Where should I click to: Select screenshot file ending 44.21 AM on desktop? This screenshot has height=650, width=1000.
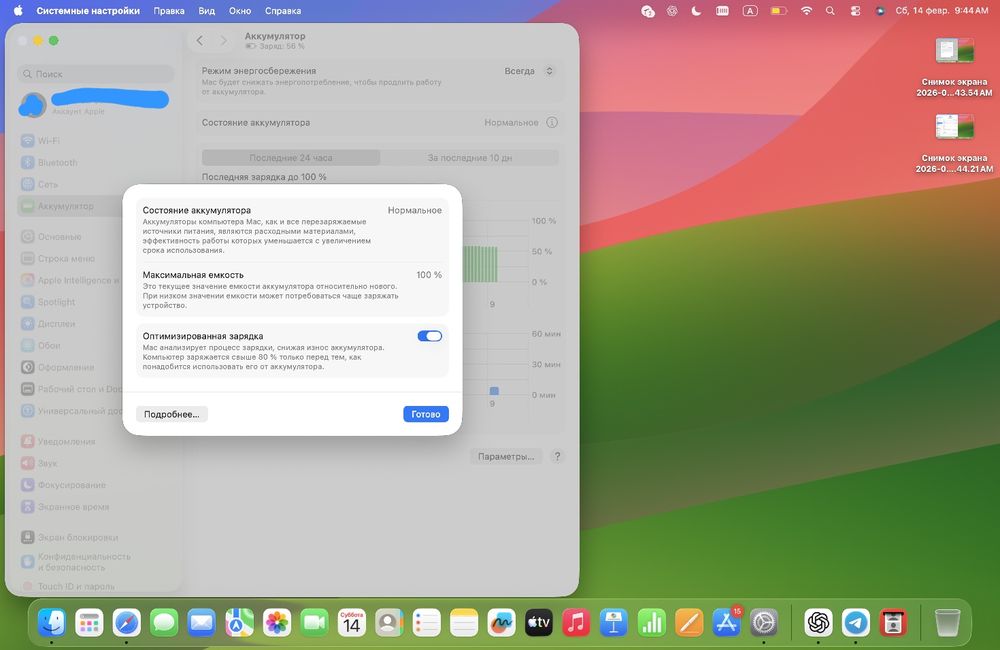(x=955, y=143)
